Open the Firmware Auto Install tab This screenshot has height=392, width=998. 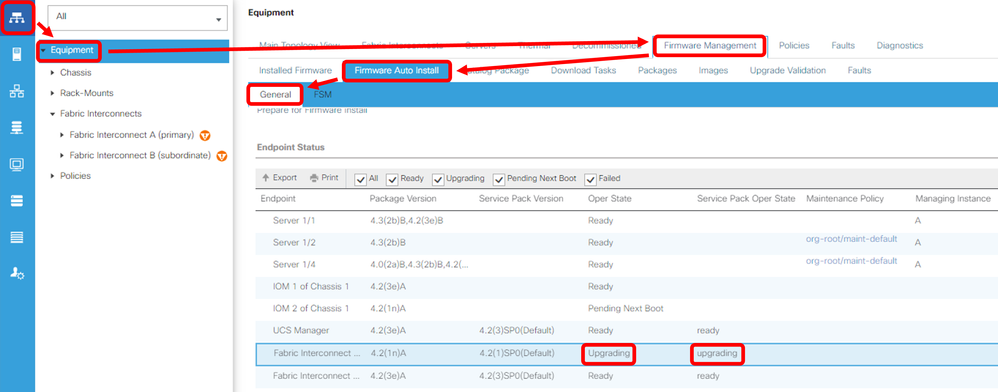point(397,71)
